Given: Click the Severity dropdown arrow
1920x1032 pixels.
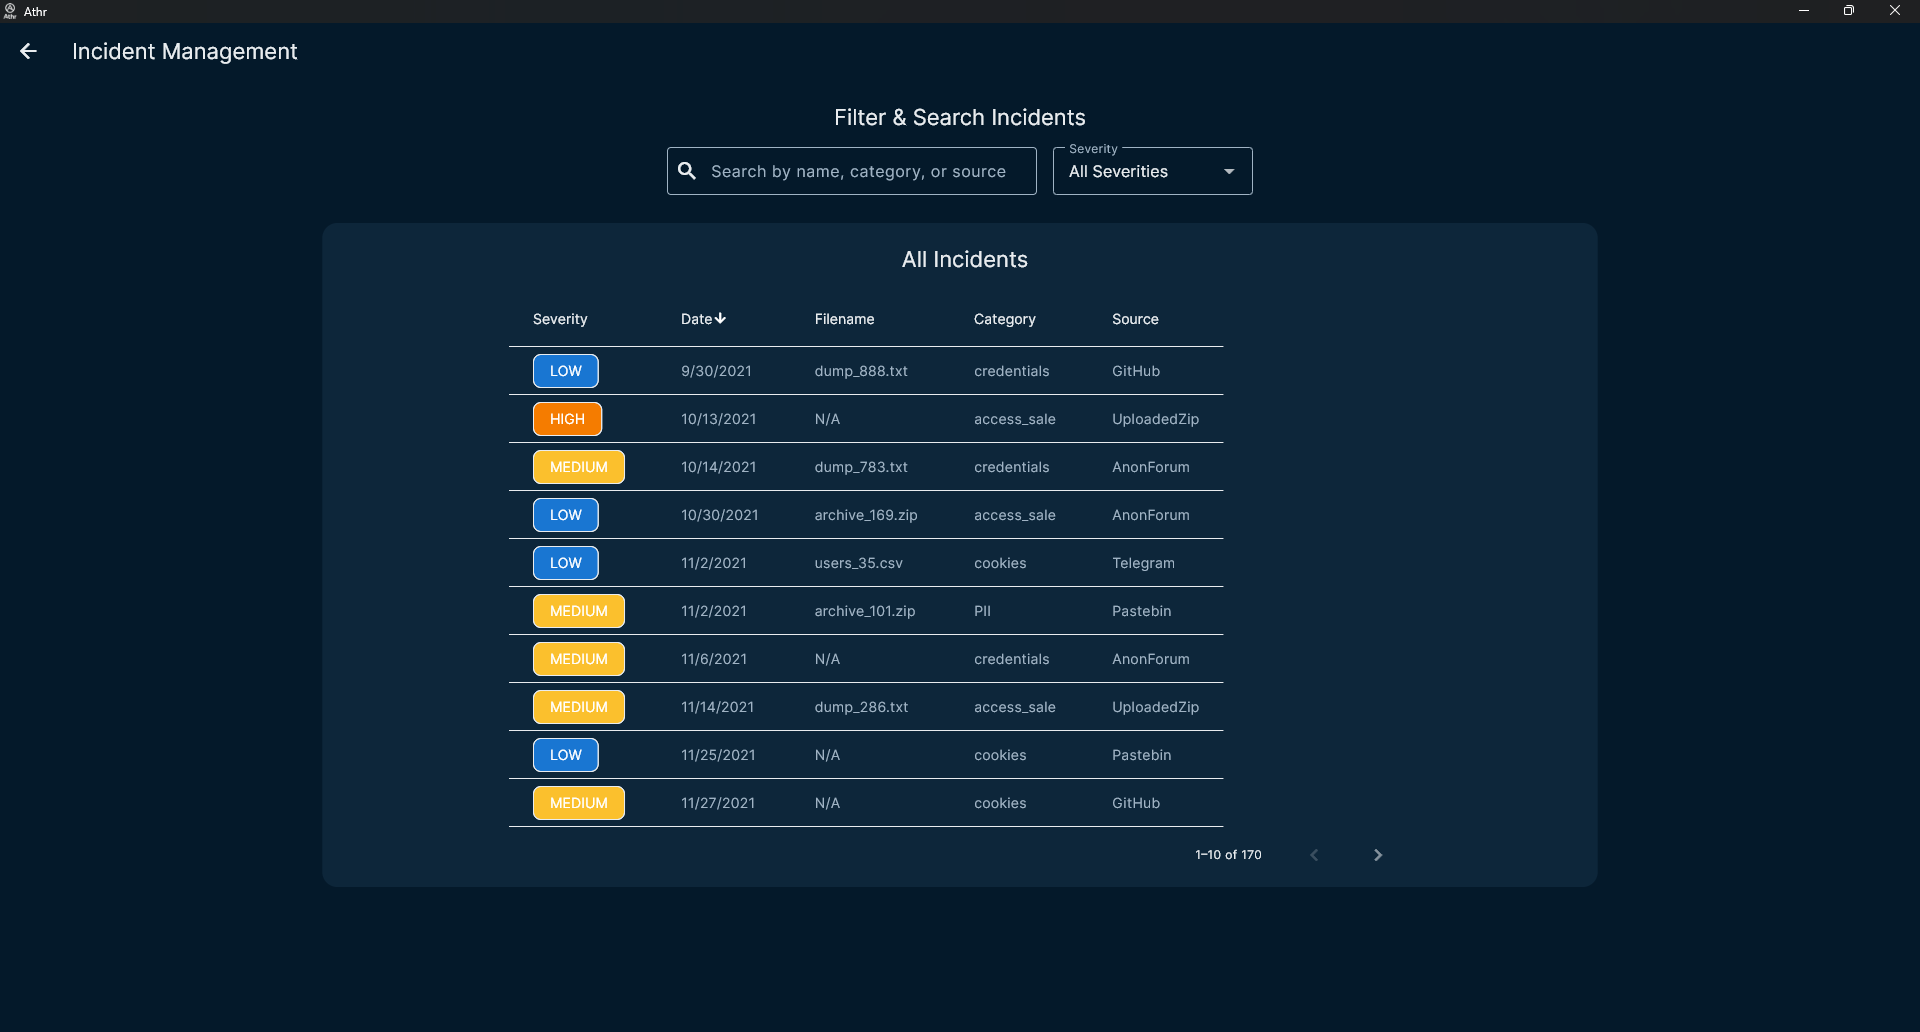Looking at the screenshot, I should pyautogui.click(x=1229, y=172).
